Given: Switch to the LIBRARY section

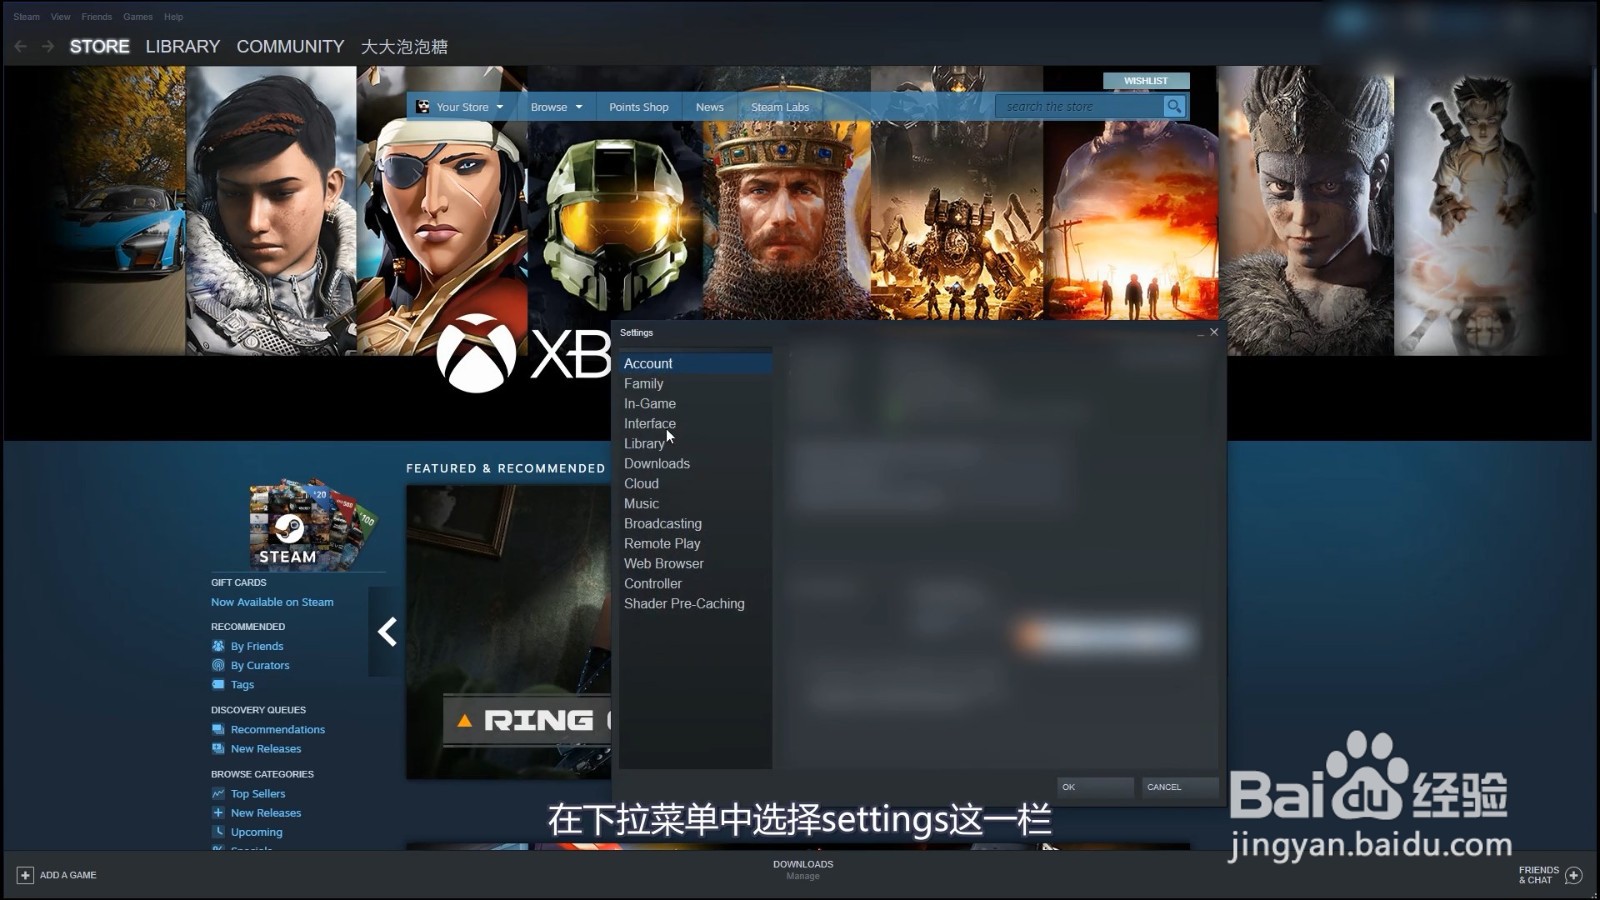Looking at the screenshot, I should [183, 47].
